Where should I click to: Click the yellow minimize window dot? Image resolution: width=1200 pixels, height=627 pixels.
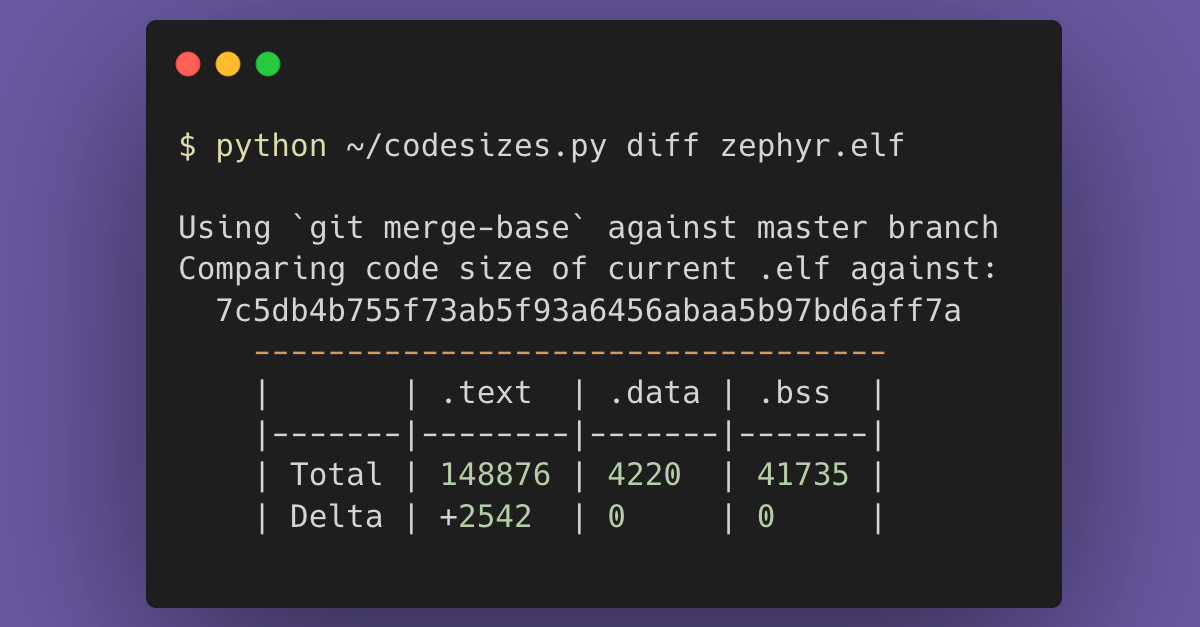[228, 64]
